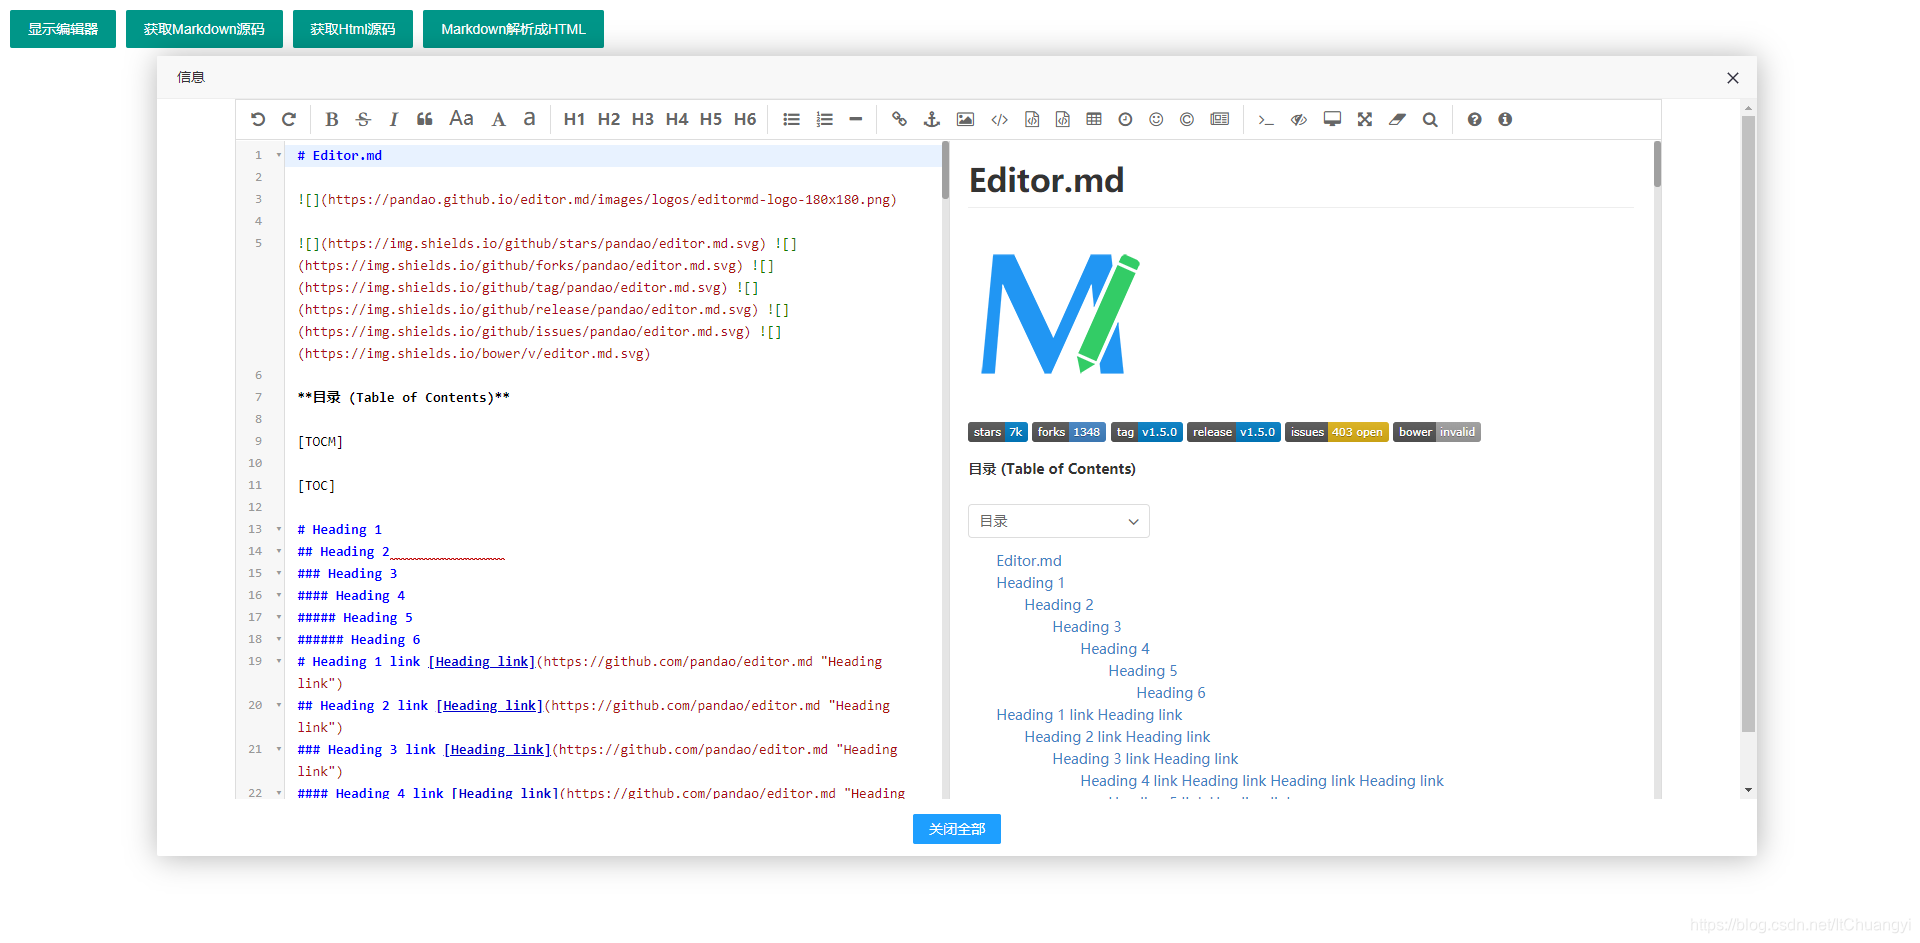Click the 获取Markdown源码 button
Image resolution: width=1920 pixels, height=943 pixels.
pyautogui.click(x=204, y=29)
